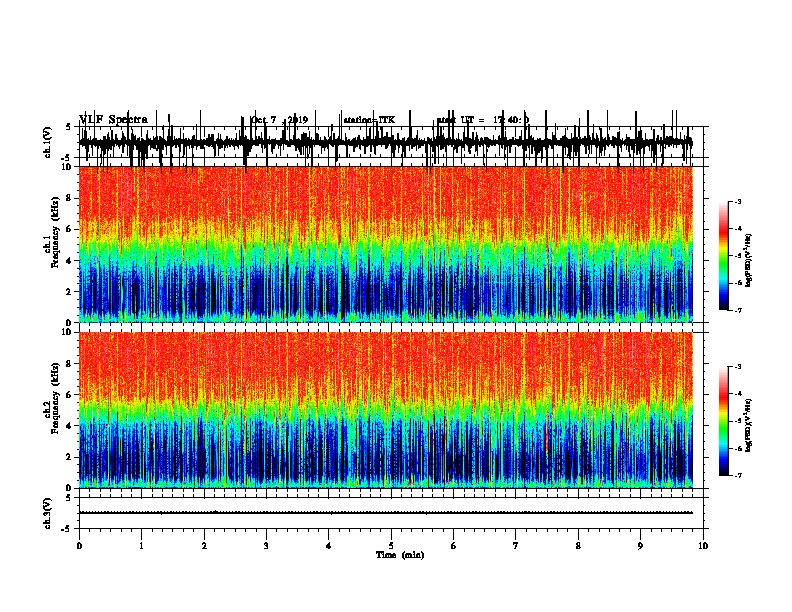
Task: Click the ch.2 "Frequency (kHz)" axis label
Action: (x=55, y=398)
